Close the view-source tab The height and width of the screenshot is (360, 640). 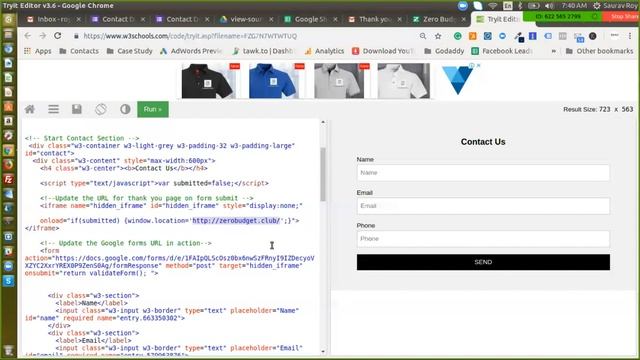(271, 19)
